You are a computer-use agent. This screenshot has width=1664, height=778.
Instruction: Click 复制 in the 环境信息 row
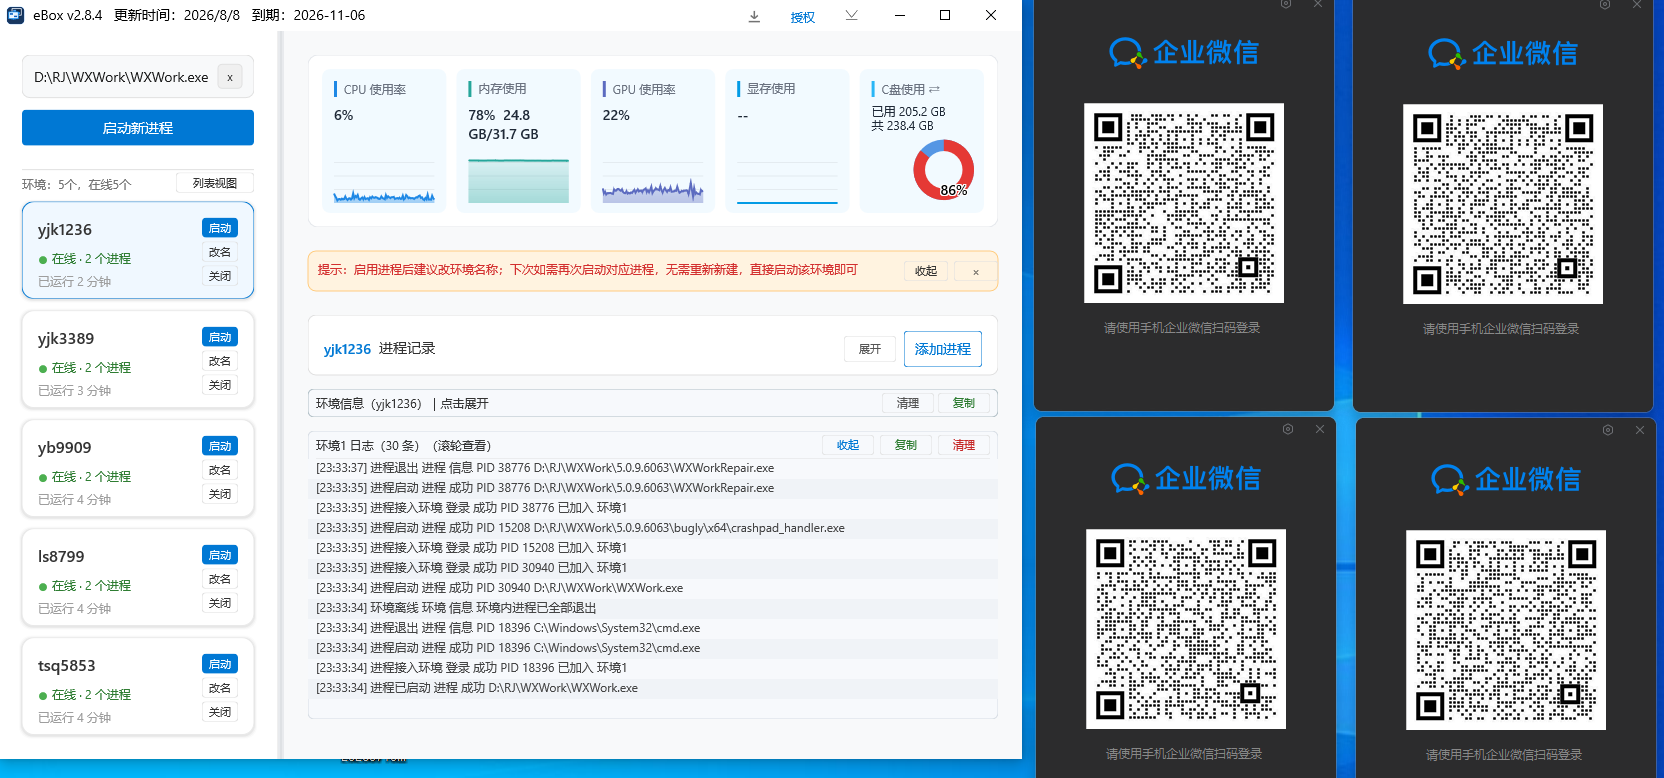point(964,403)
